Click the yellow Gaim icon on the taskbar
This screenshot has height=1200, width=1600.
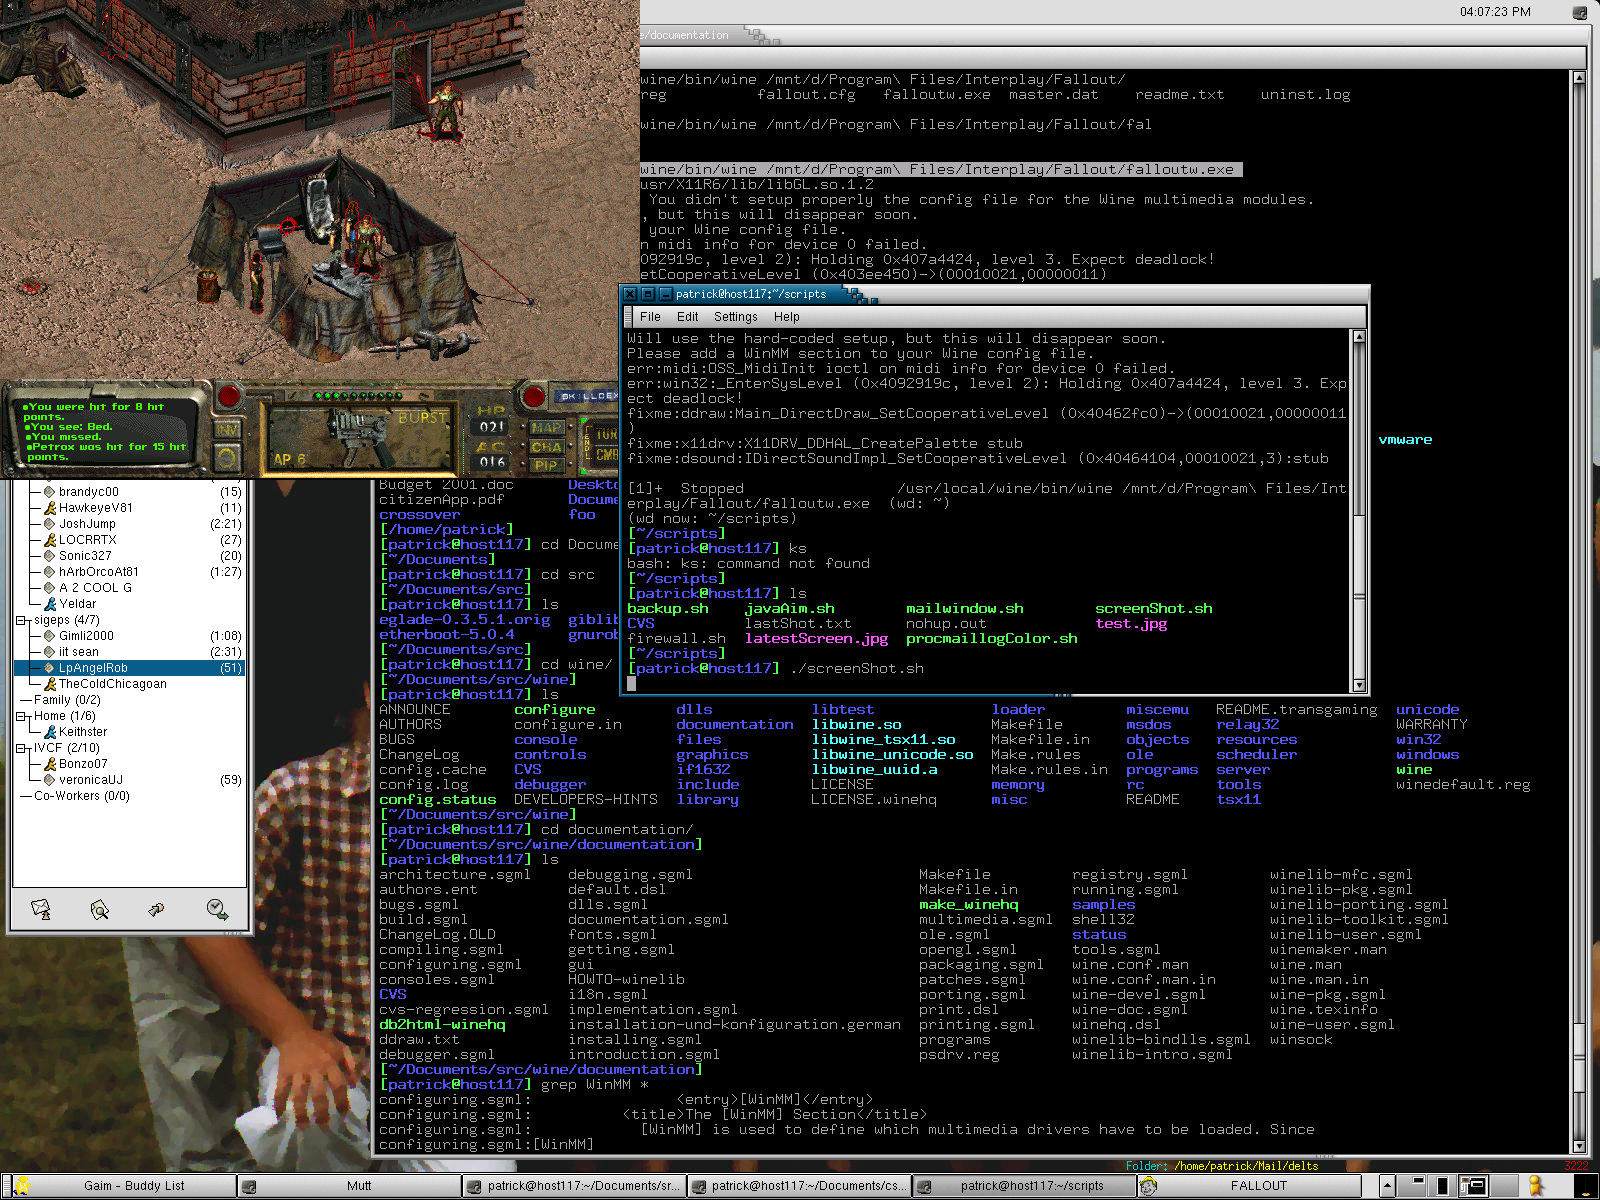tap(21, 1186)
